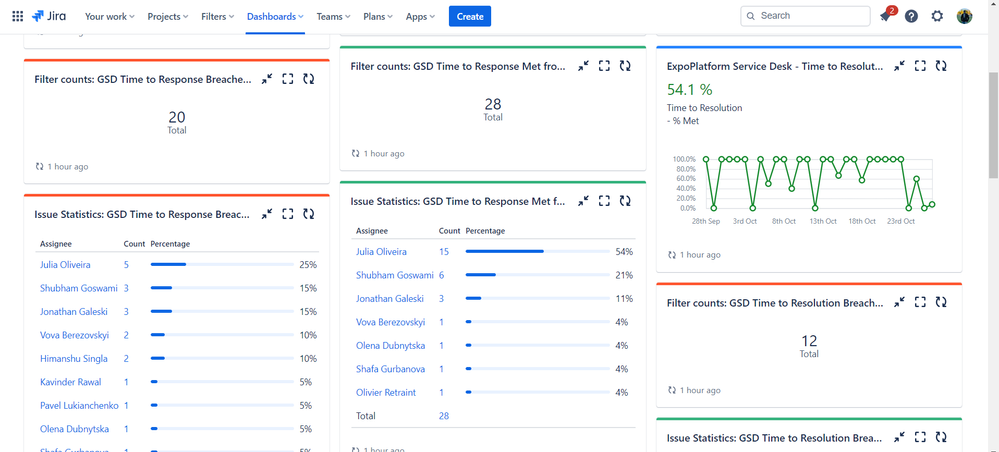Click the Total count 28 link
The width and height of the screenshot is (999, 452).
click(x=444, y=416)
